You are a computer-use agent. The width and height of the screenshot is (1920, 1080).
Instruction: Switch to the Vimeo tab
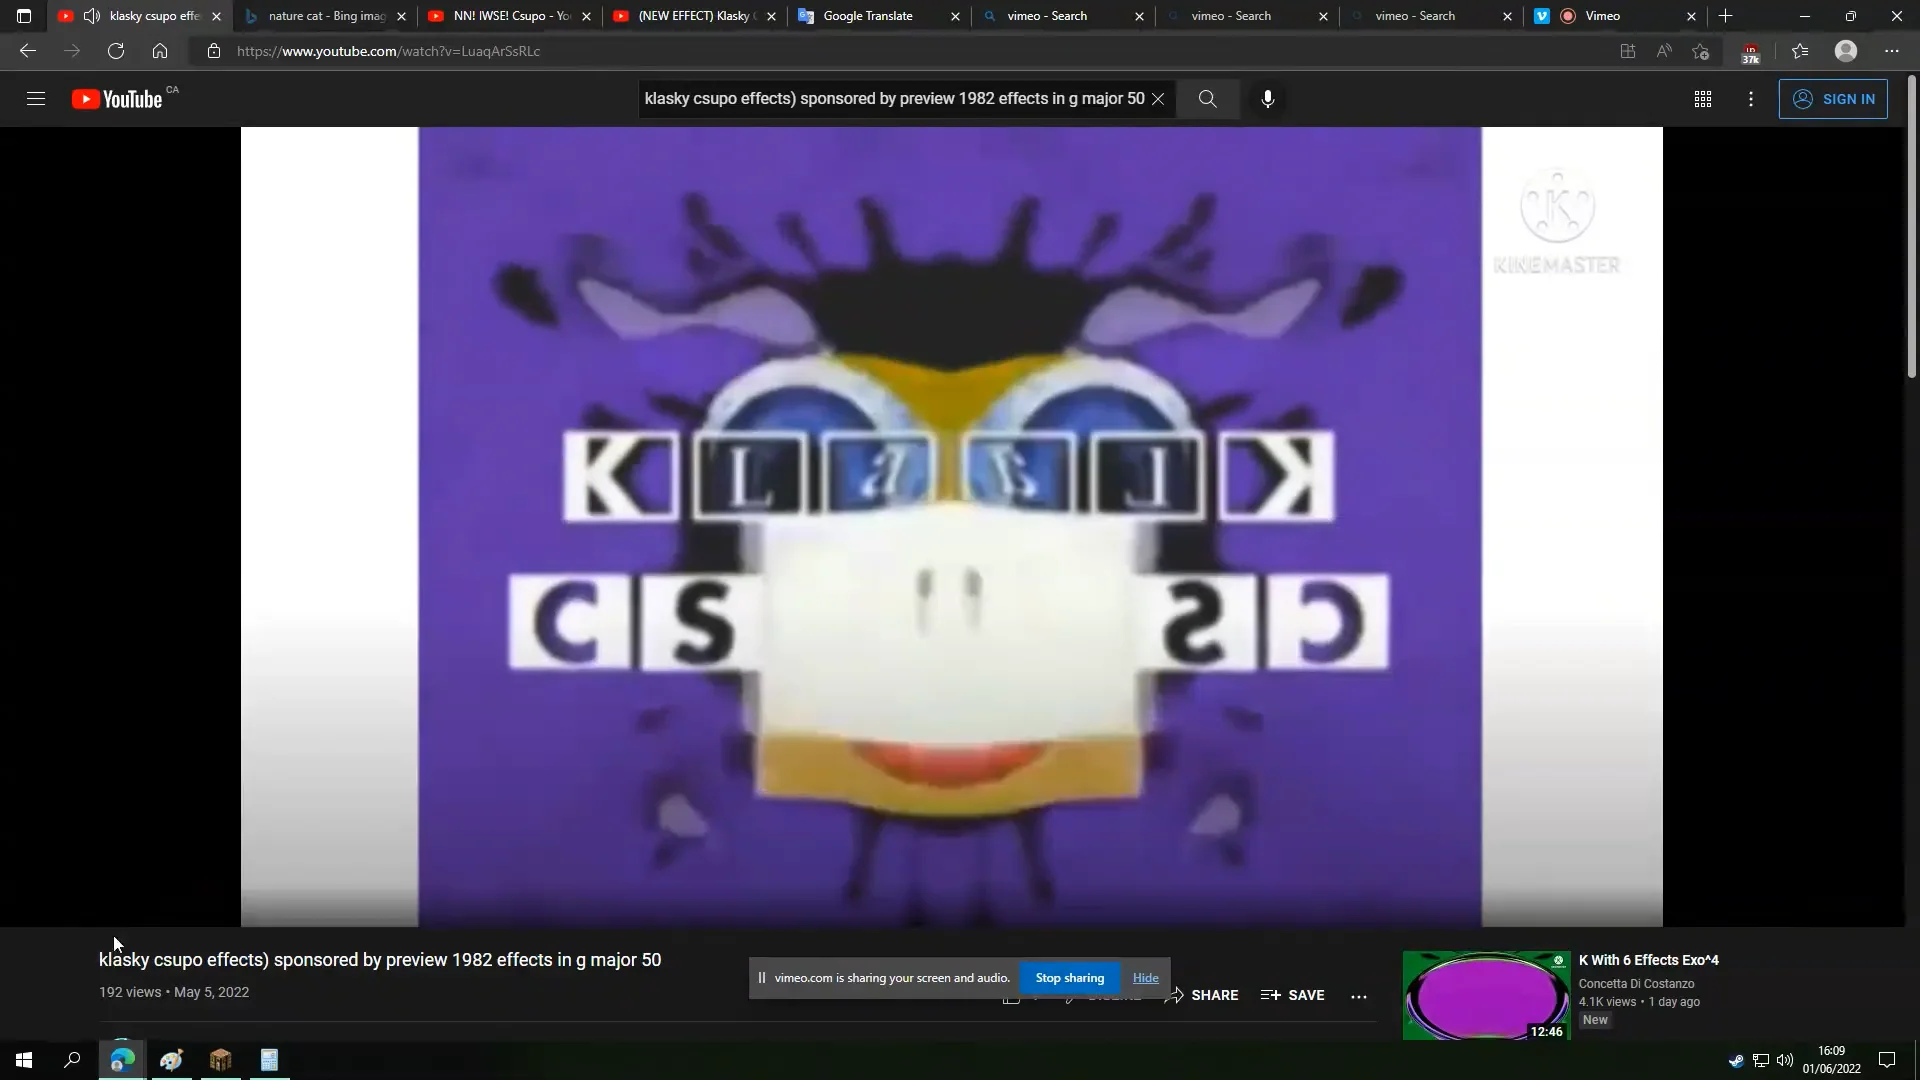(1600, 16)
